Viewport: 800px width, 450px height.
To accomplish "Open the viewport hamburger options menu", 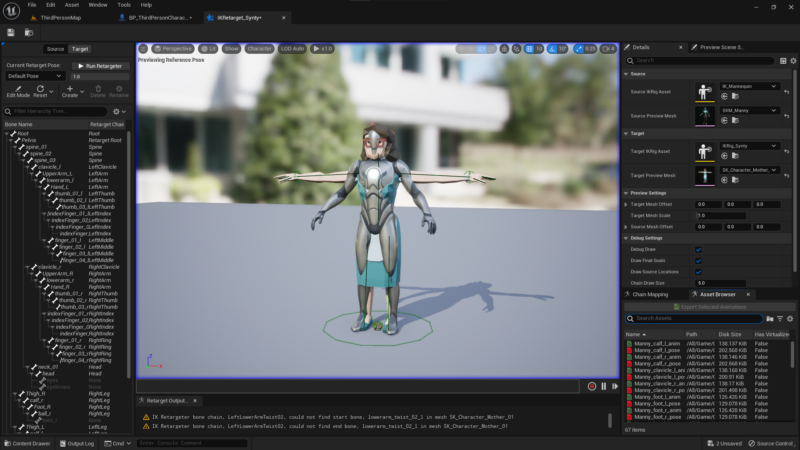I will [x=143, y=48].
